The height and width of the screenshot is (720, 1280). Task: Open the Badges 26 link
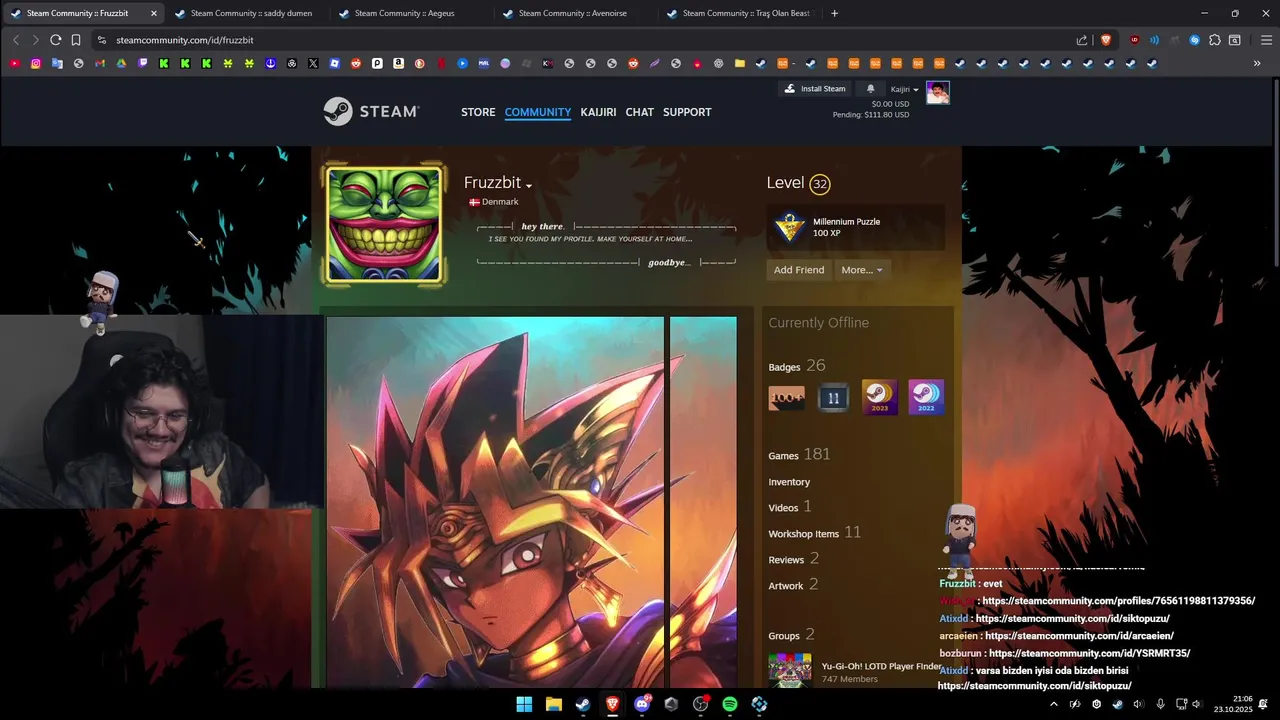pos(796,366)
